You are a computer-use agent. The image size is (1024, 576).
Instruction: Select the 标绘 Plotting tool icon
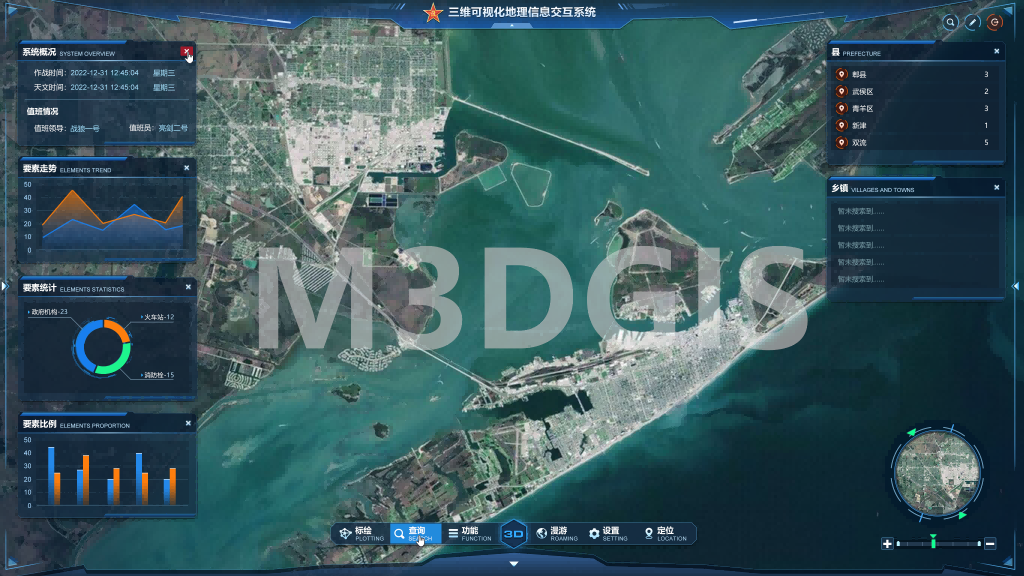pyautogui.click(x=344, y=535)
